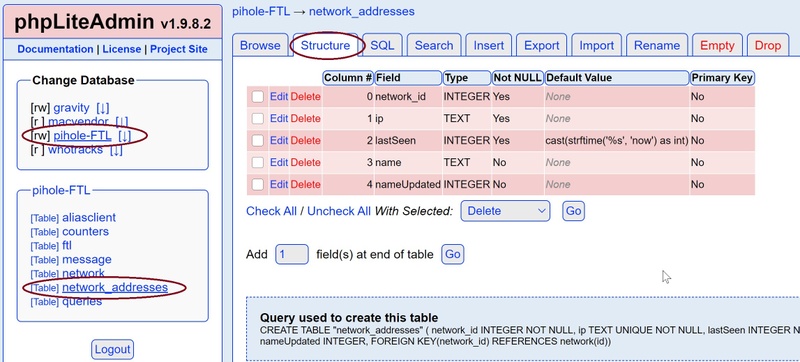Viewport: 800px width, 362px height.
Task: Tick checkbox for network_id row
Action: (258, 96)
